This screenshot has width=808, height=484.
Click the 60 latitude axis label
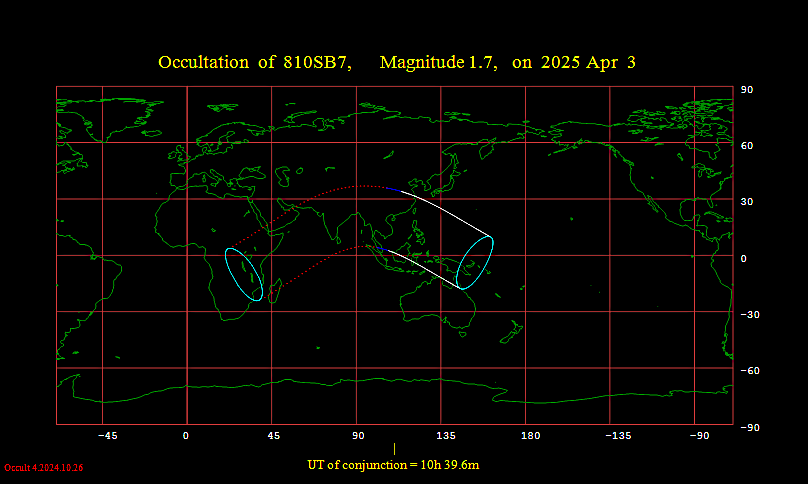tap(745, 146)
